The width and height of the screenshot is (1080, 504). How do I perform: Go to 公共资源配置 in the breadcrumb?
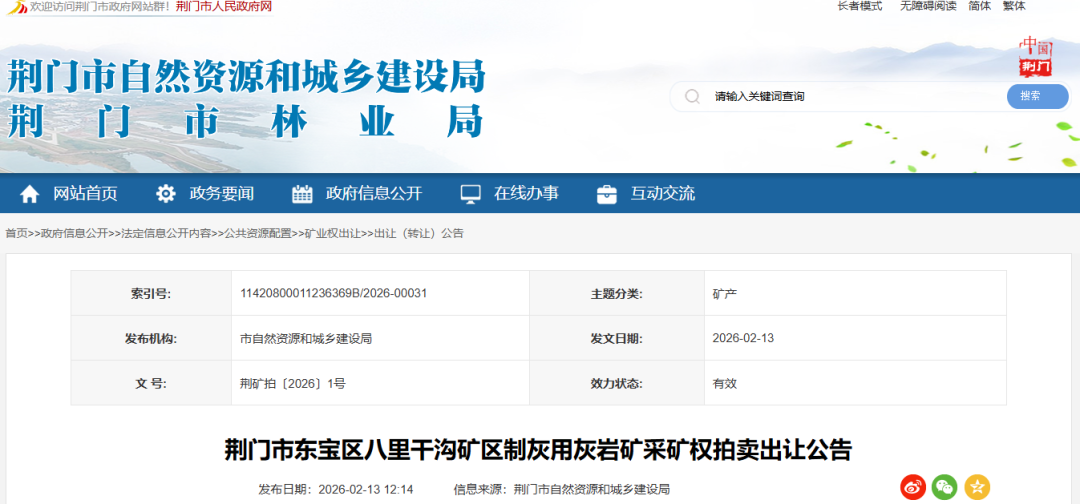click(258, 233)
